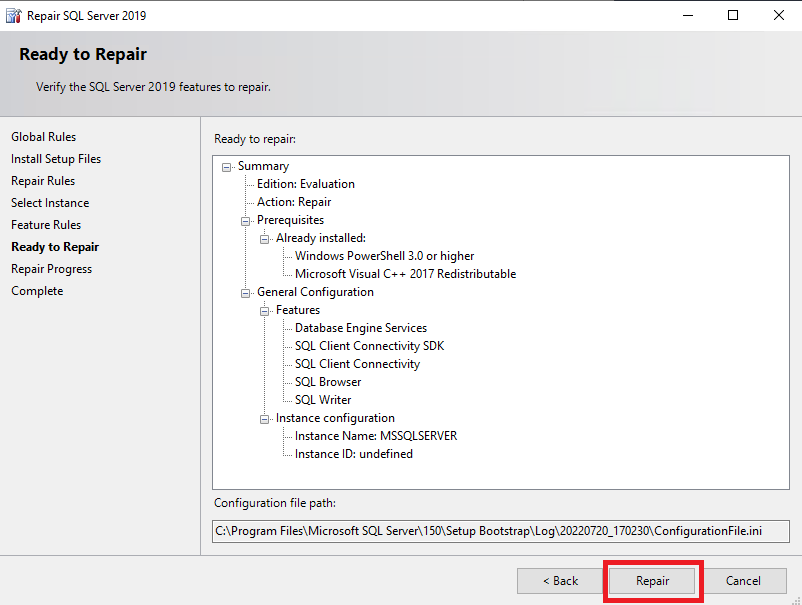The height and width of the screenshot is (605, 802).
Task: Select the Select Instance step
Action: coord(50,203)
